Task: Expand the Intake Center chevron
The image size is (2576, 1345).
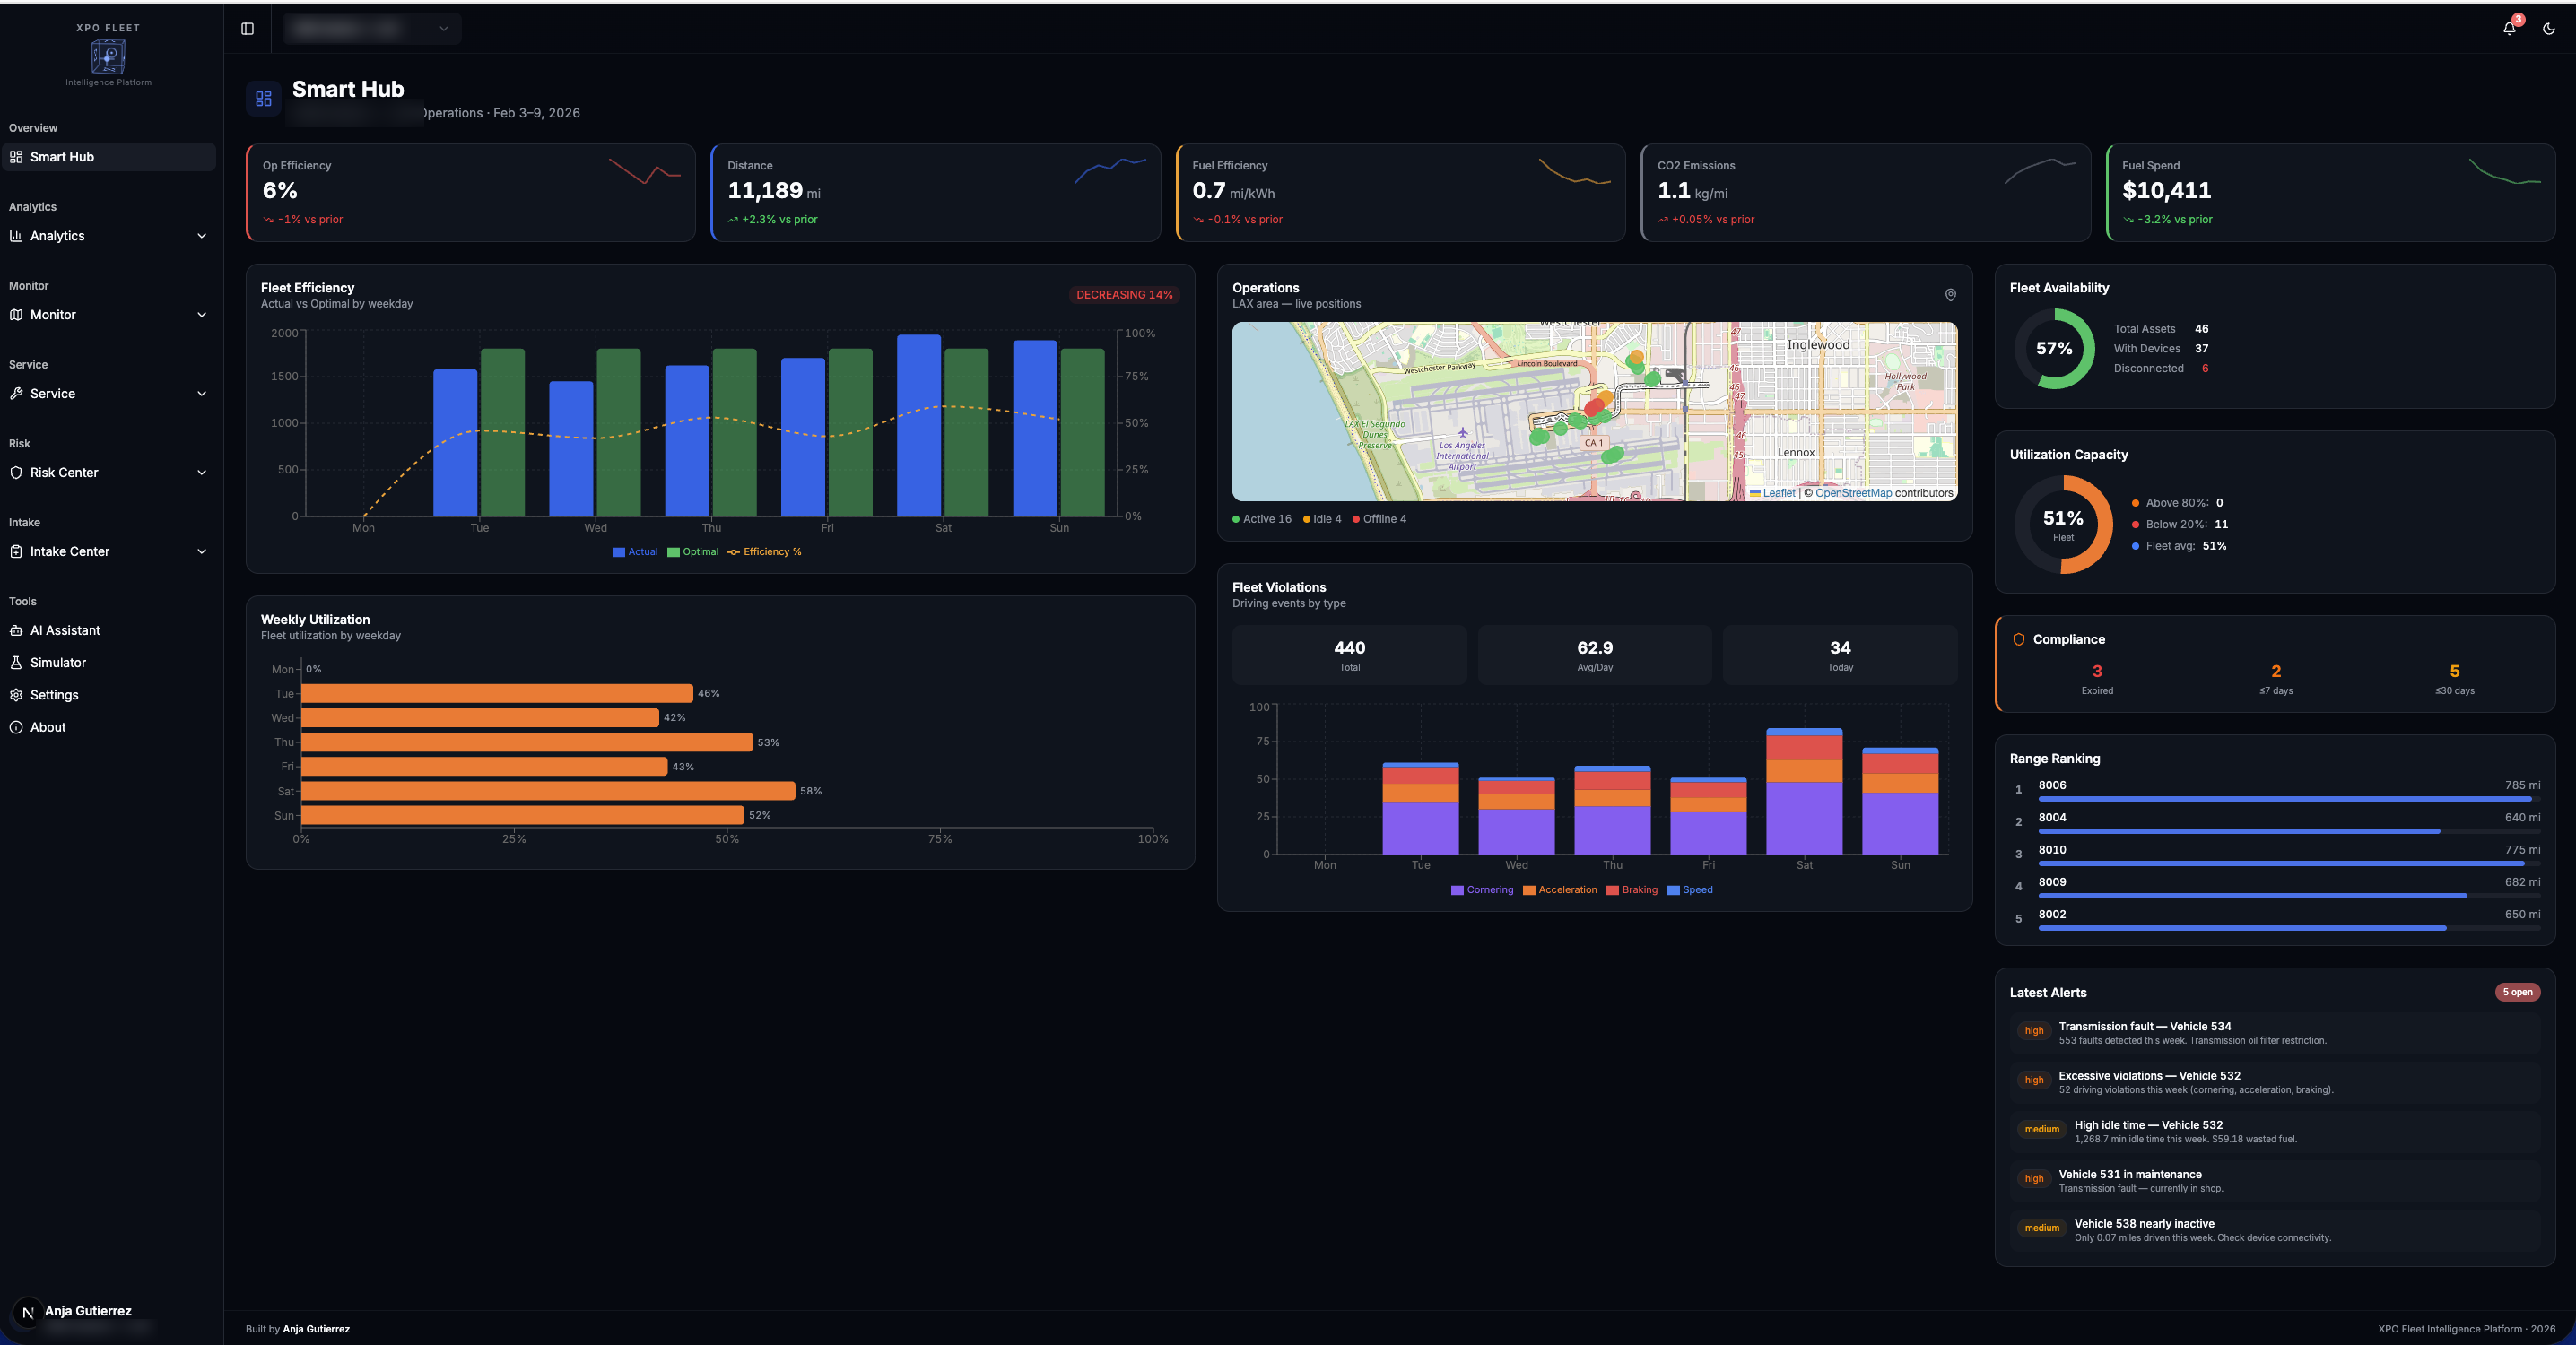Action: pyautogui.click(x=202, y=551)
